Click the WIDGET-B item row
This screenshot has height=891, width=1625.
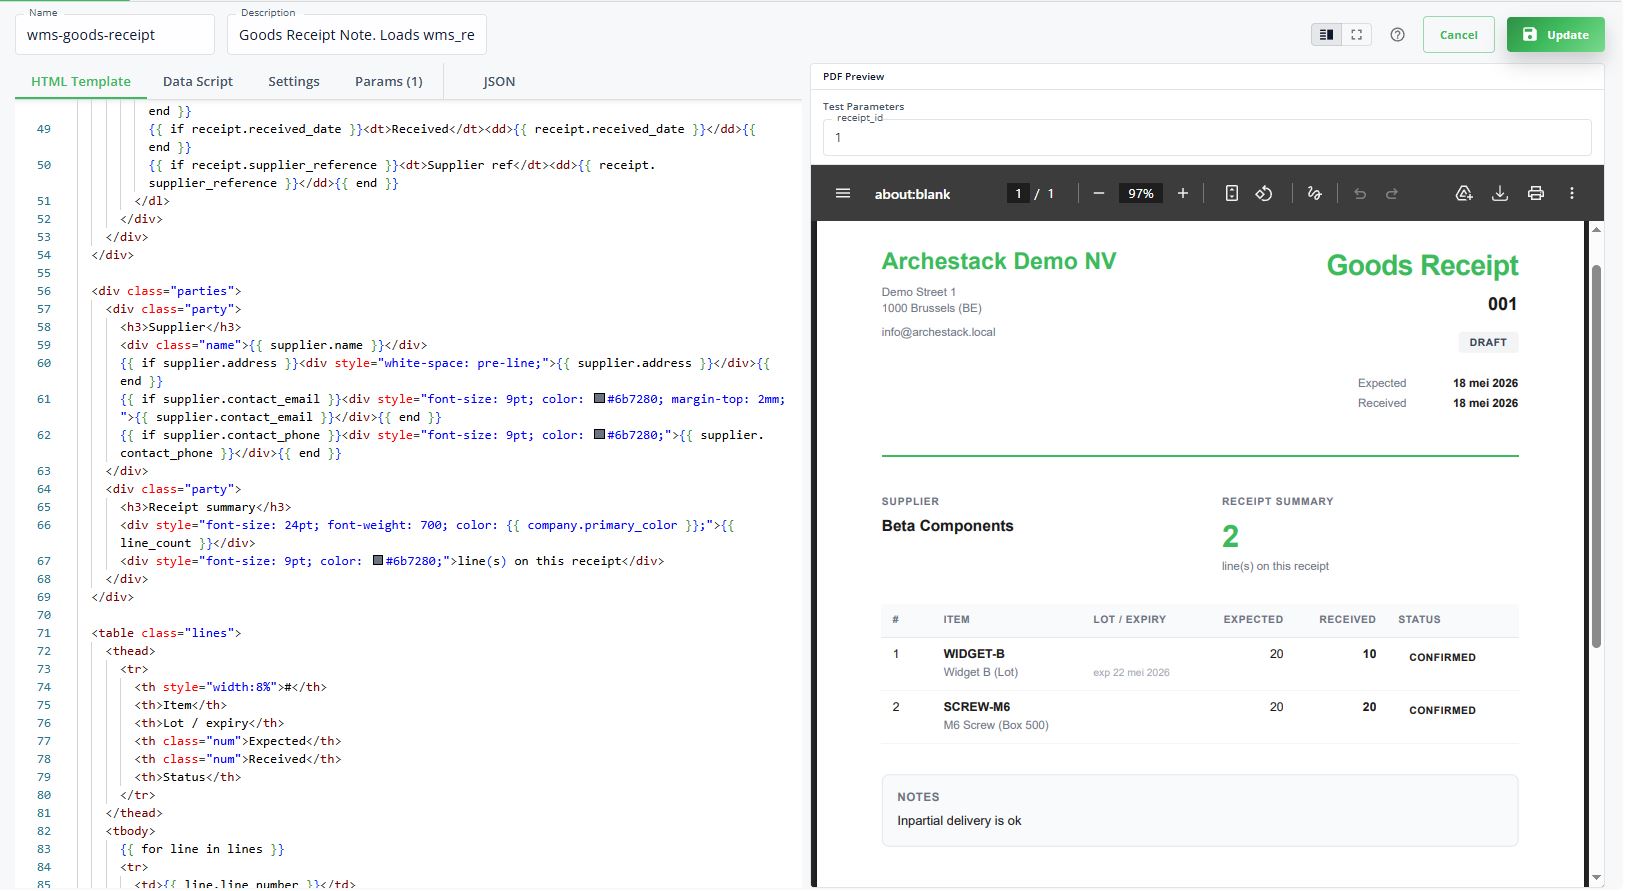point(1200,663)
